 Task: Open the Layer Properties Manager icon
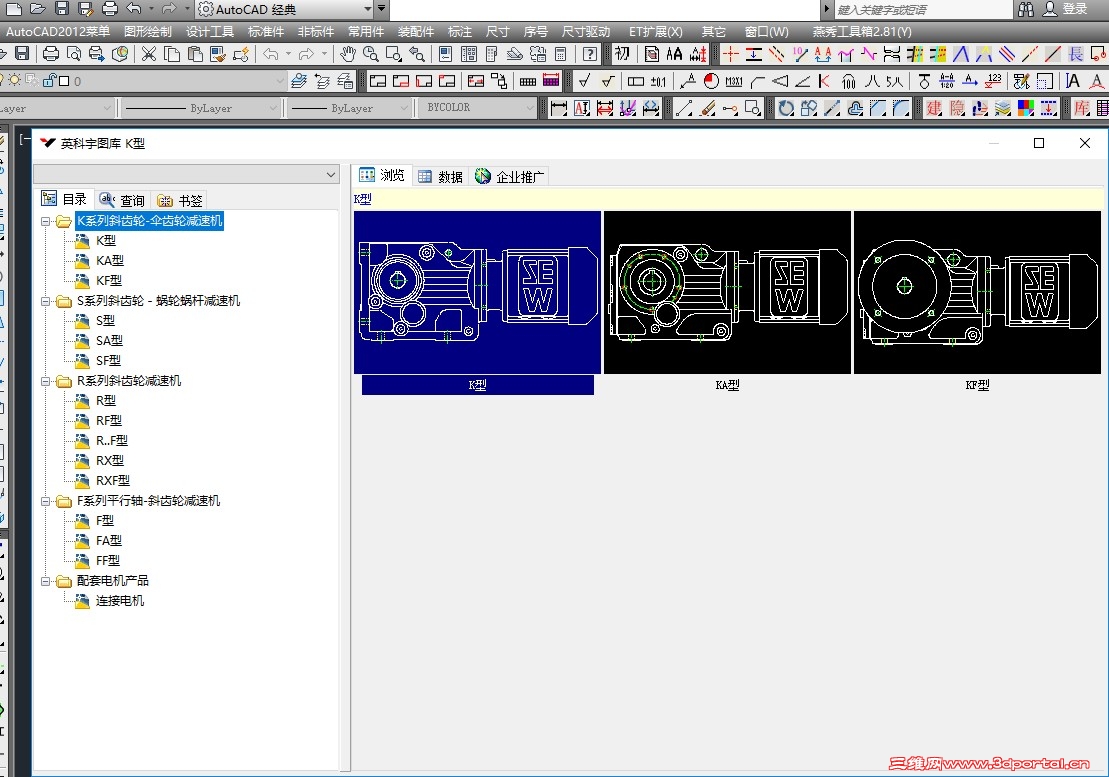298,81
